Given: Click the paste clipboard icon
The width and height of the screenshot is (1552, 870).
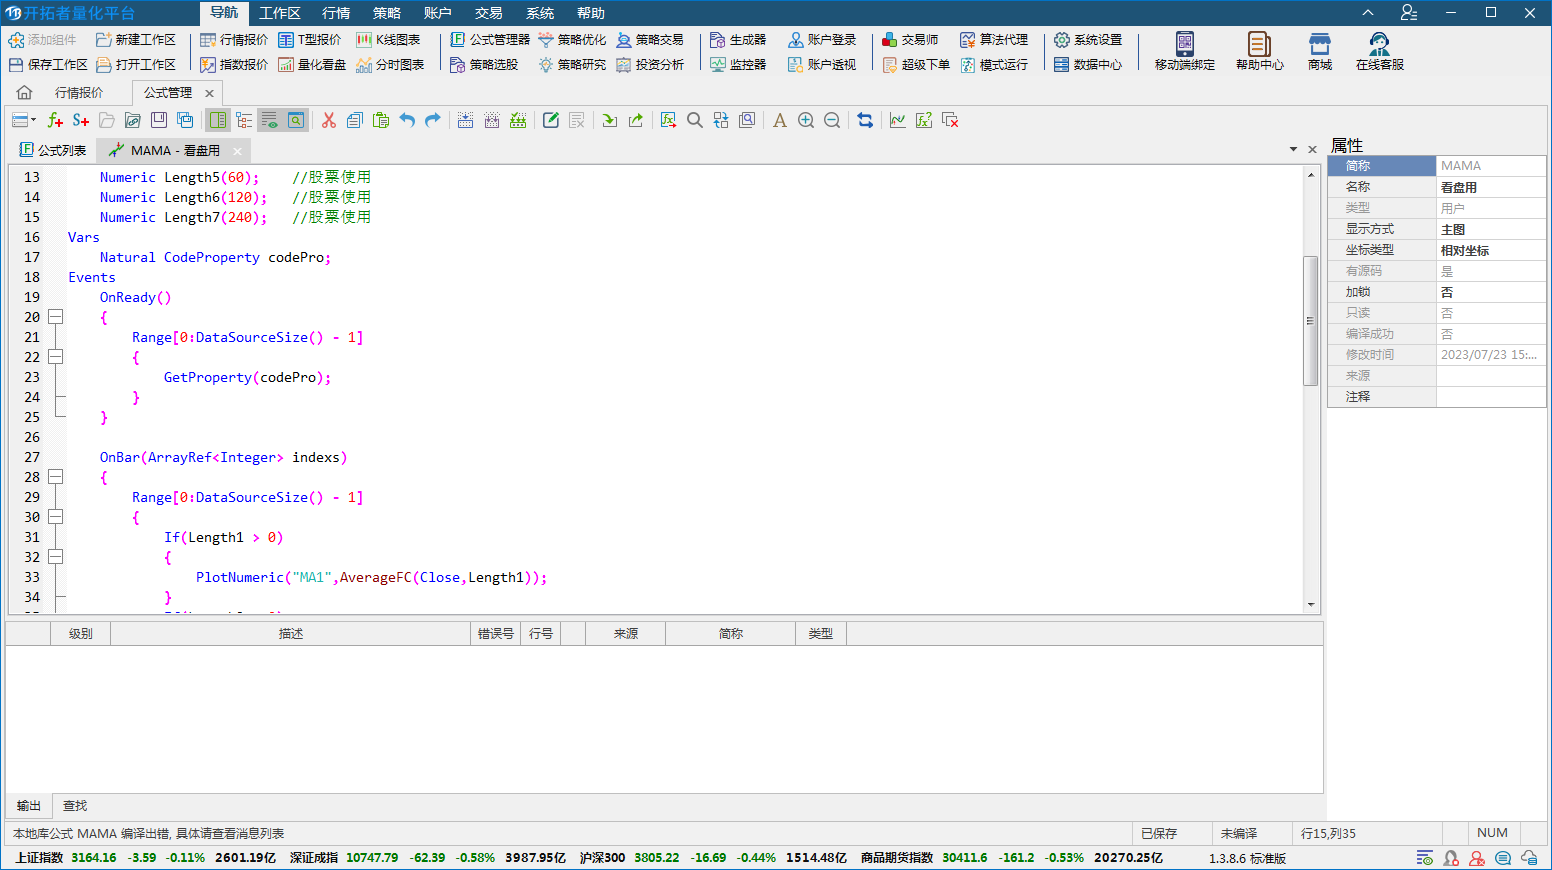Looking at the screenshot, I should pyautogui.click(x=381, y=120).
